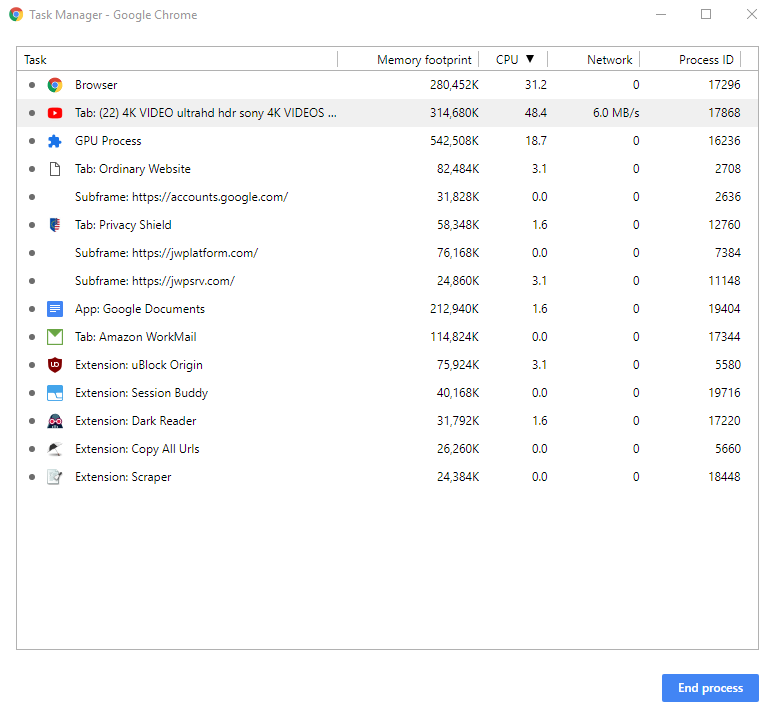Select the Browser task row
This screenshot has width=774, height=718.
tap(387, 85)
